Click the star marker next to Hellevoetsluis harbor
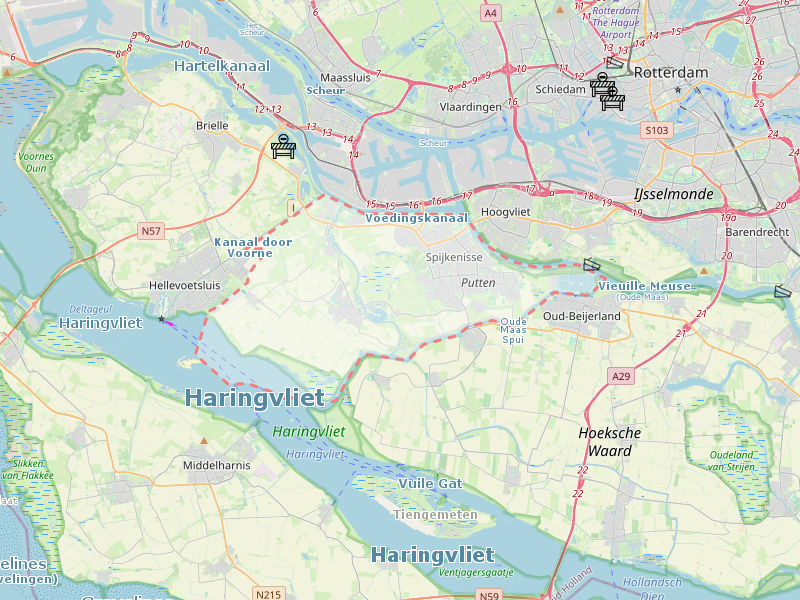This screenshot has height=600, width=800. tap(162, 319)
